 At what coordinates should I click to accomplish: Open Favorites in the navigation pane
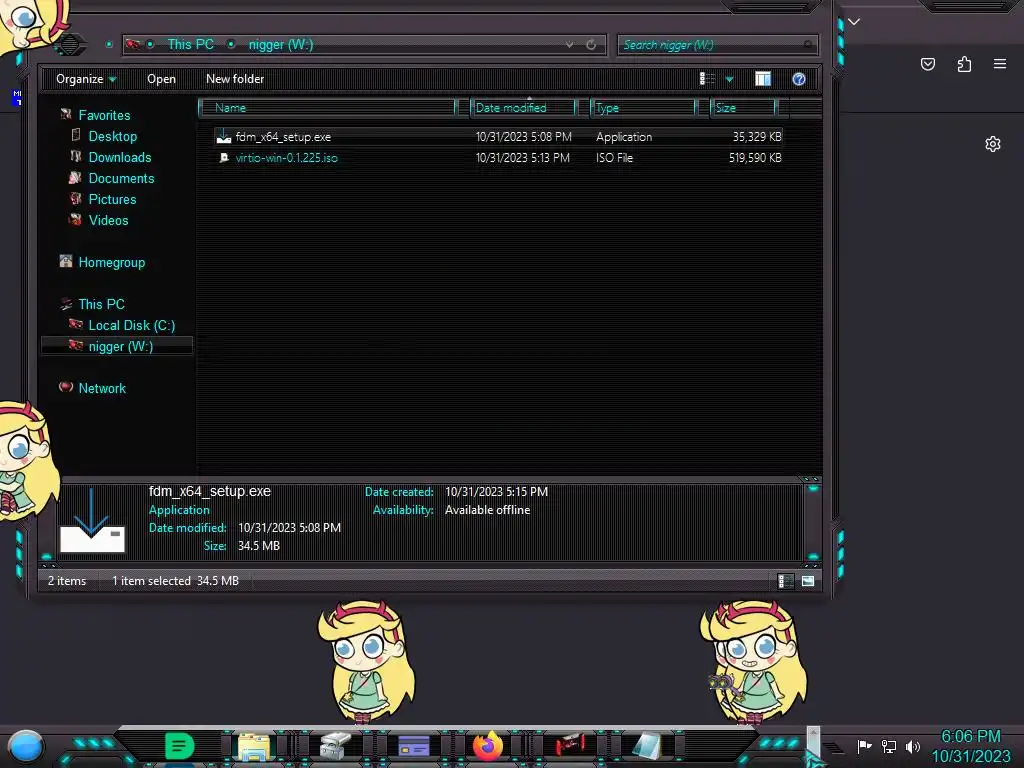tap(104, 115)
